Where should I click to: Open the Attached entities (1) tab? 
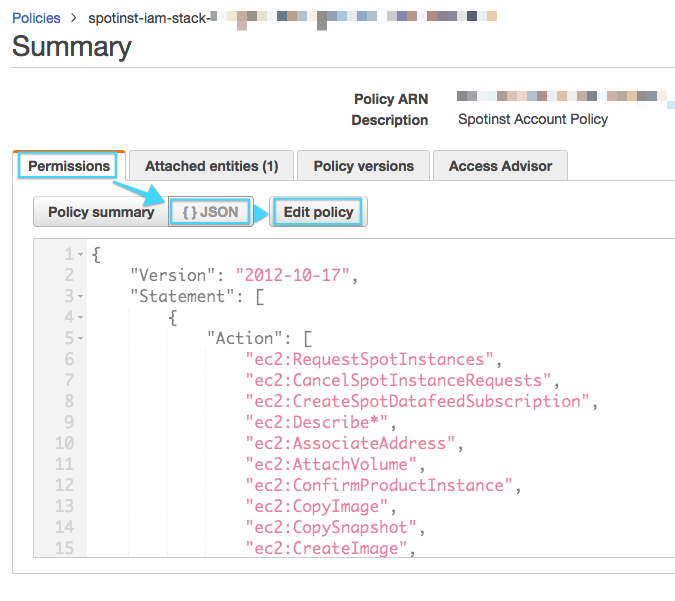(211, 166)
